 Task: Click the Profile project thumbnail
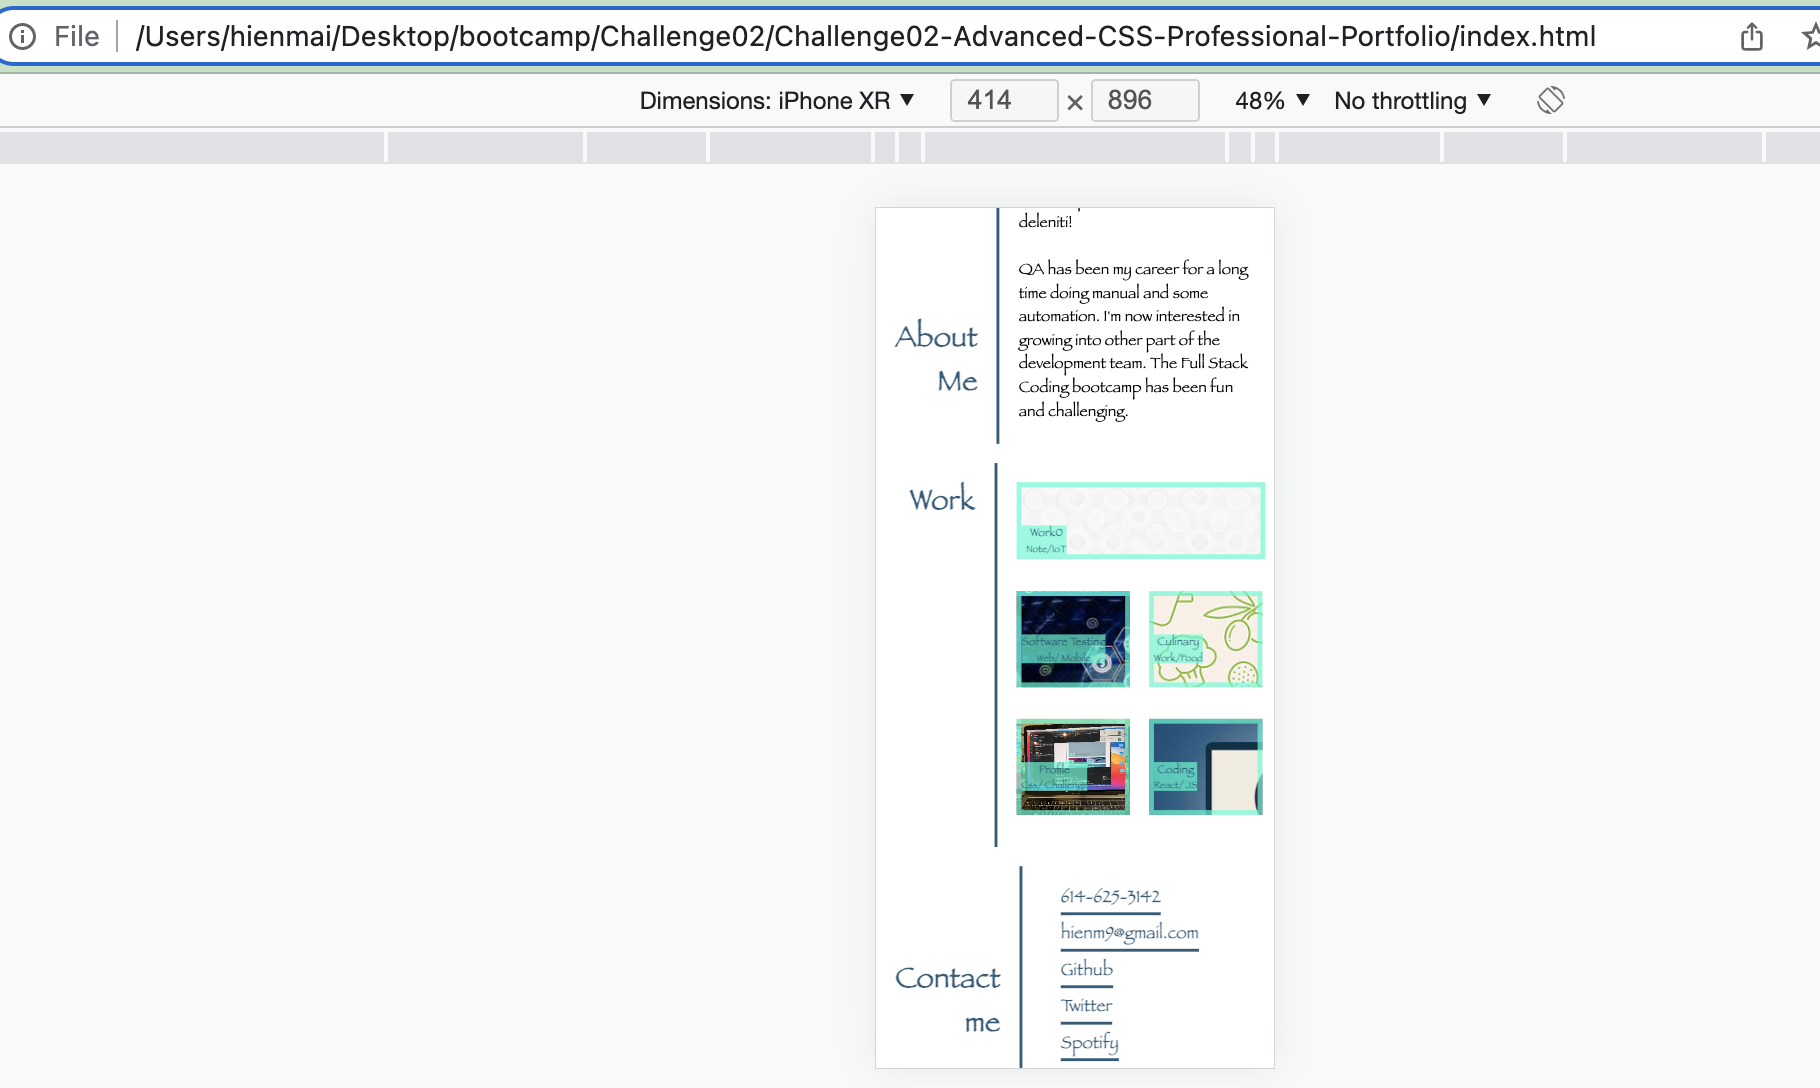(1072, 766)
